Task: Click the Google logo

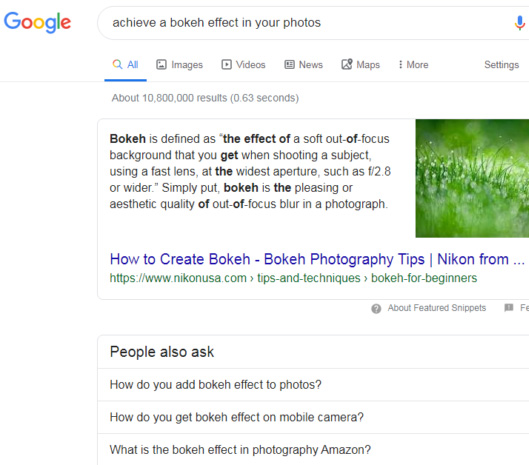Action: point(37,23)
